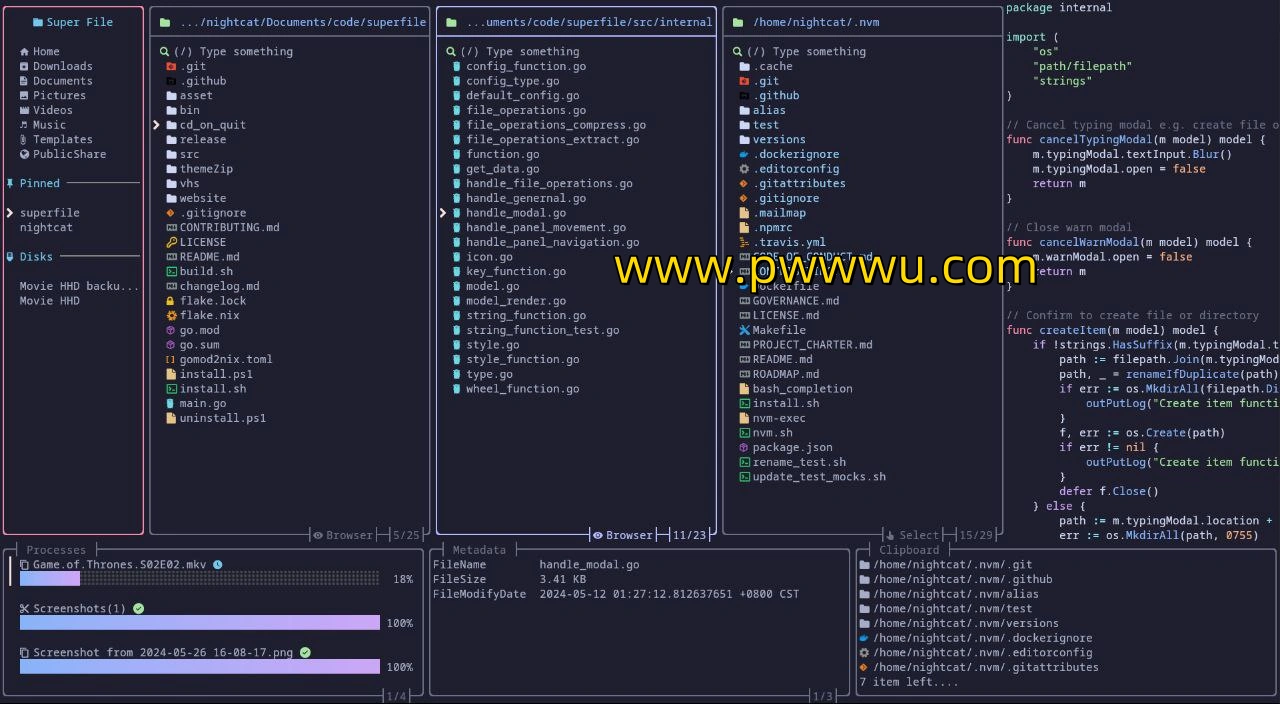Click the Game.of.Thrones 18% progress bar
Image resolution: width=1280 pixels, height=704 pixels.
pyautogui.click(x=200, y=579)
